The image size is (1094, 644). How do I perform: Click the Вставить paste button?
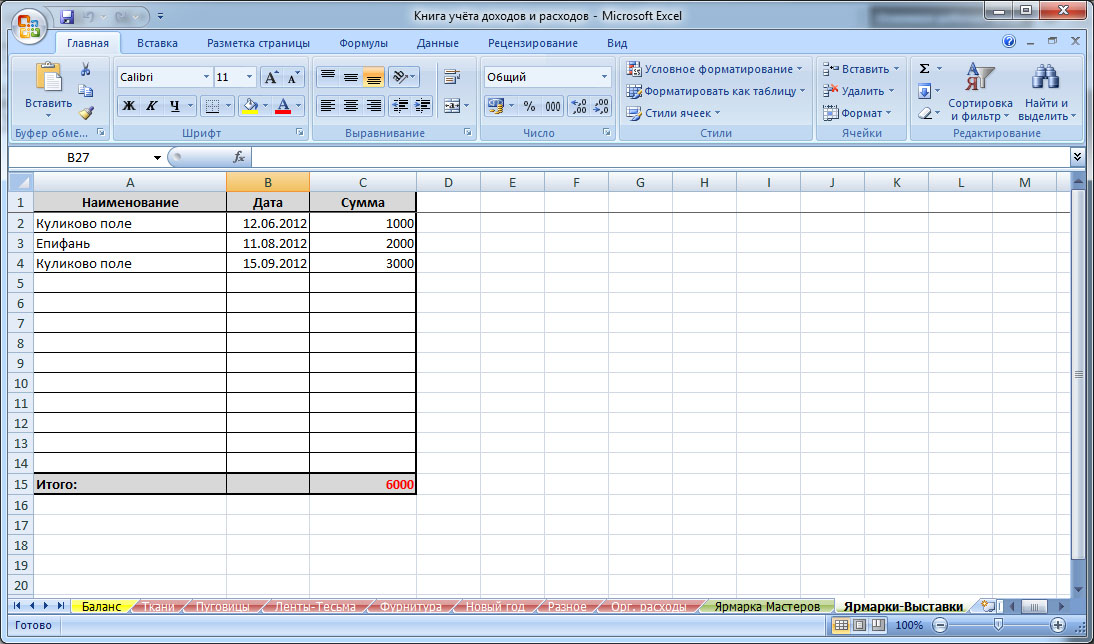pyautogui.click(x=48, y=88)
